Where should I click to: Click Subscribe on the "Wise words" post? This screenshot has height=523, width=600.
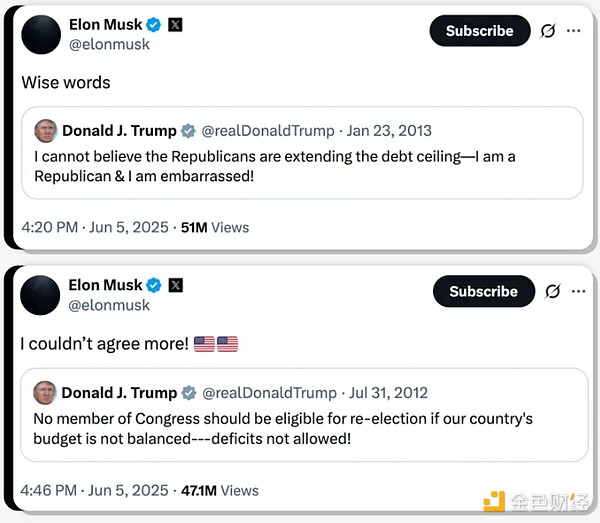tap(479, 31)
